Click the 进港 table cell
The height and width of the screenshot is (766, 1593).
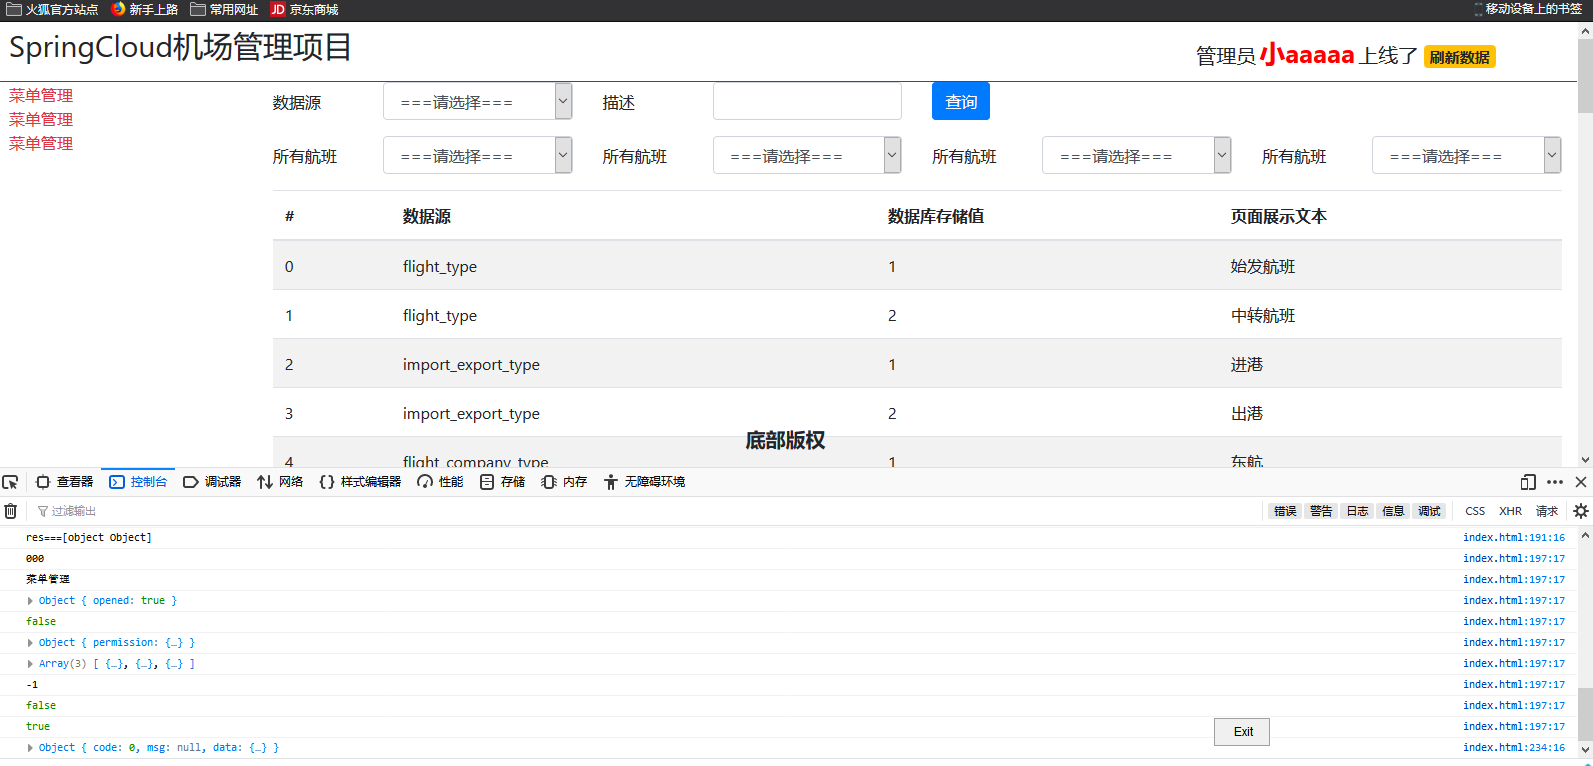coord(1246,364)
